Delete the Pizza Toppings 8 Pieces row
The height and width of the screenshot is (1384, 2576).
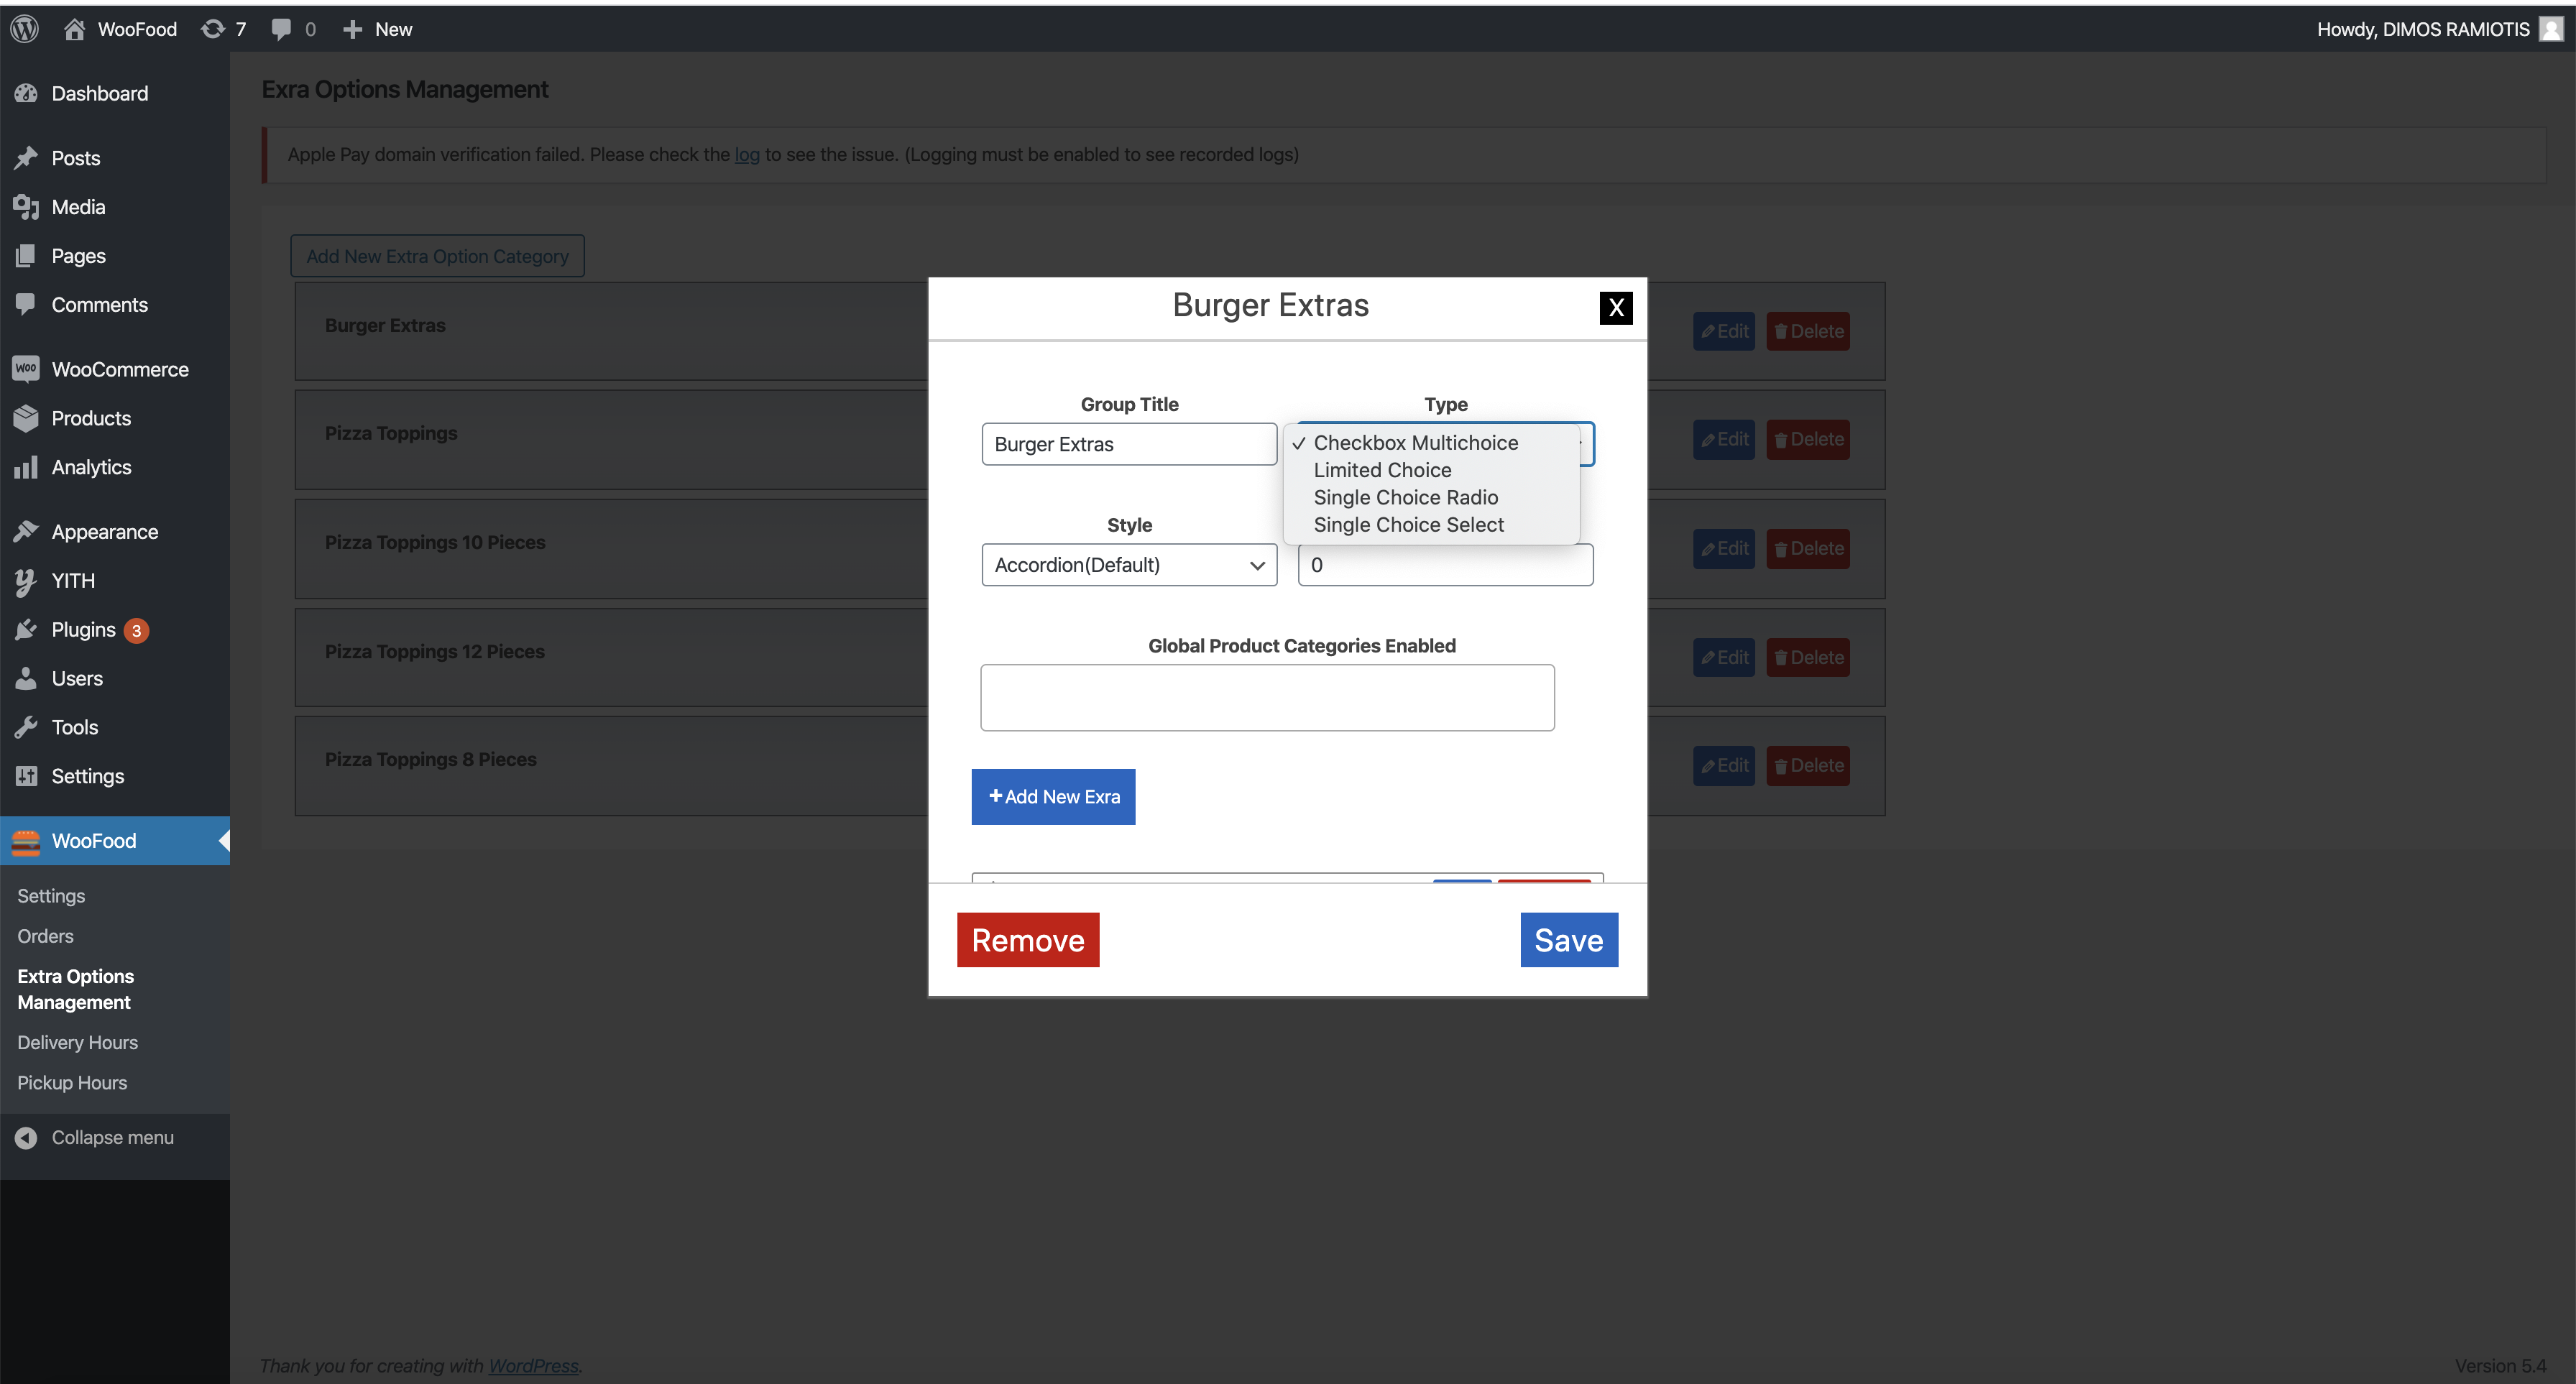(1808, 766)
